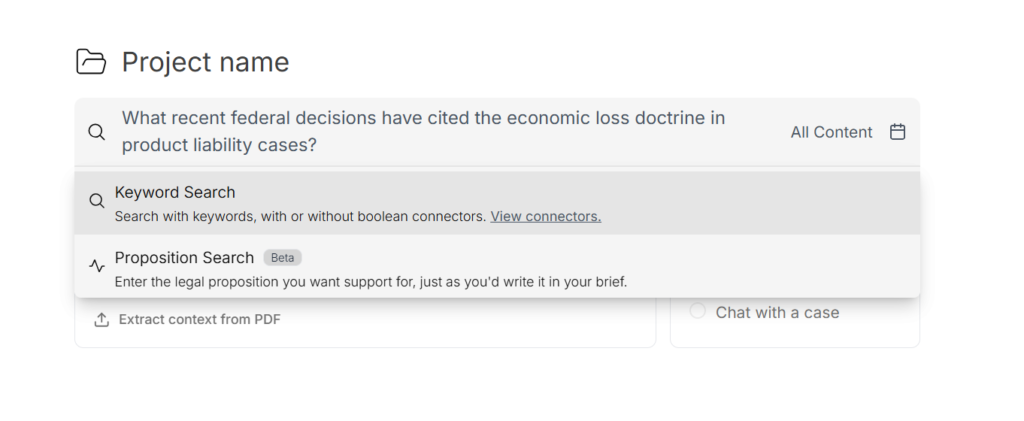The image size is (1024, 421).
Task: Expand the All Content filter dropdown
Action: tap(831, 132)
